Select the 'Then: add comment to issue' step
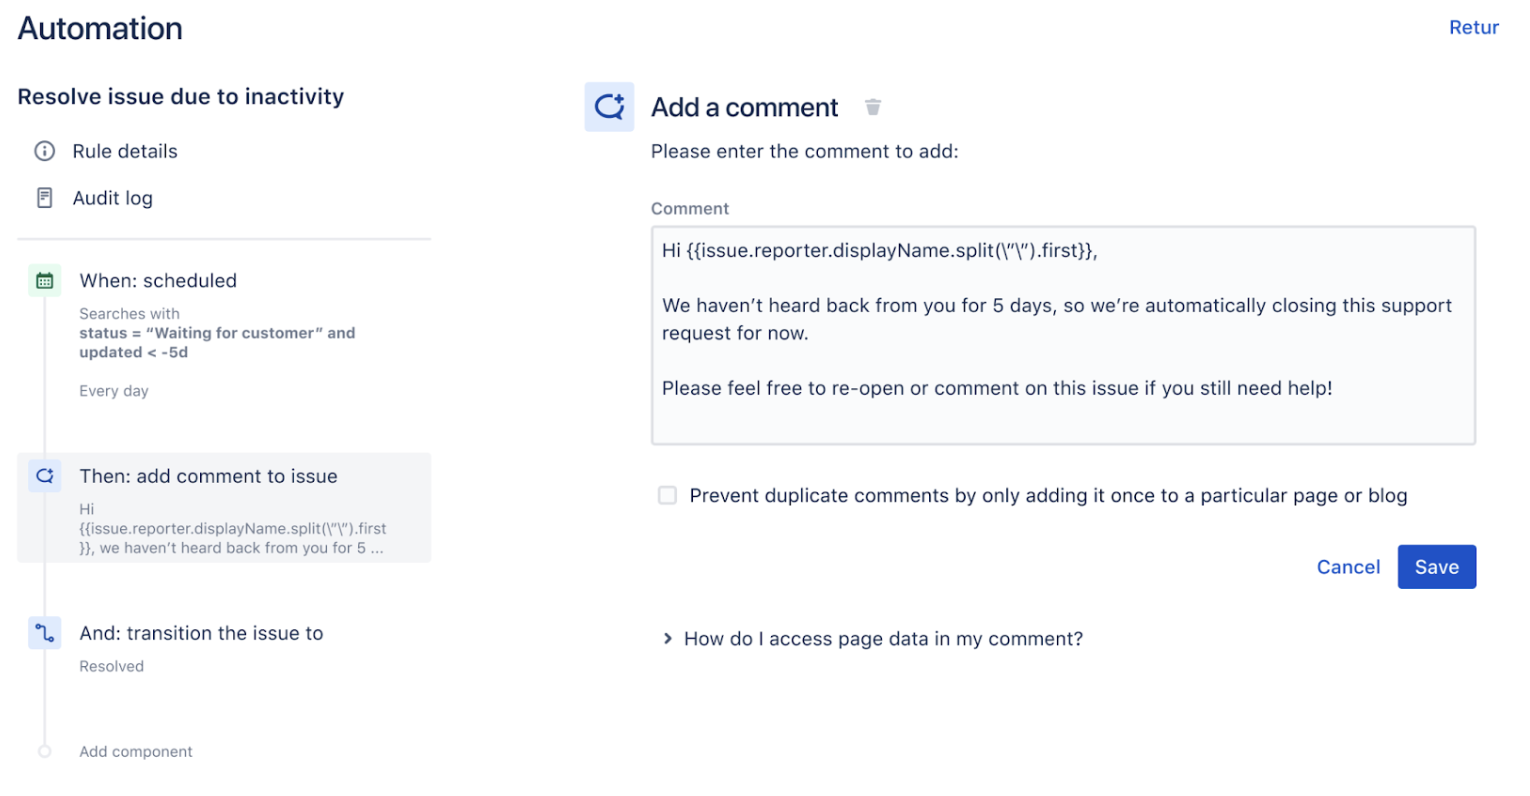The image size is (1530, 796). tap(208, 476)
